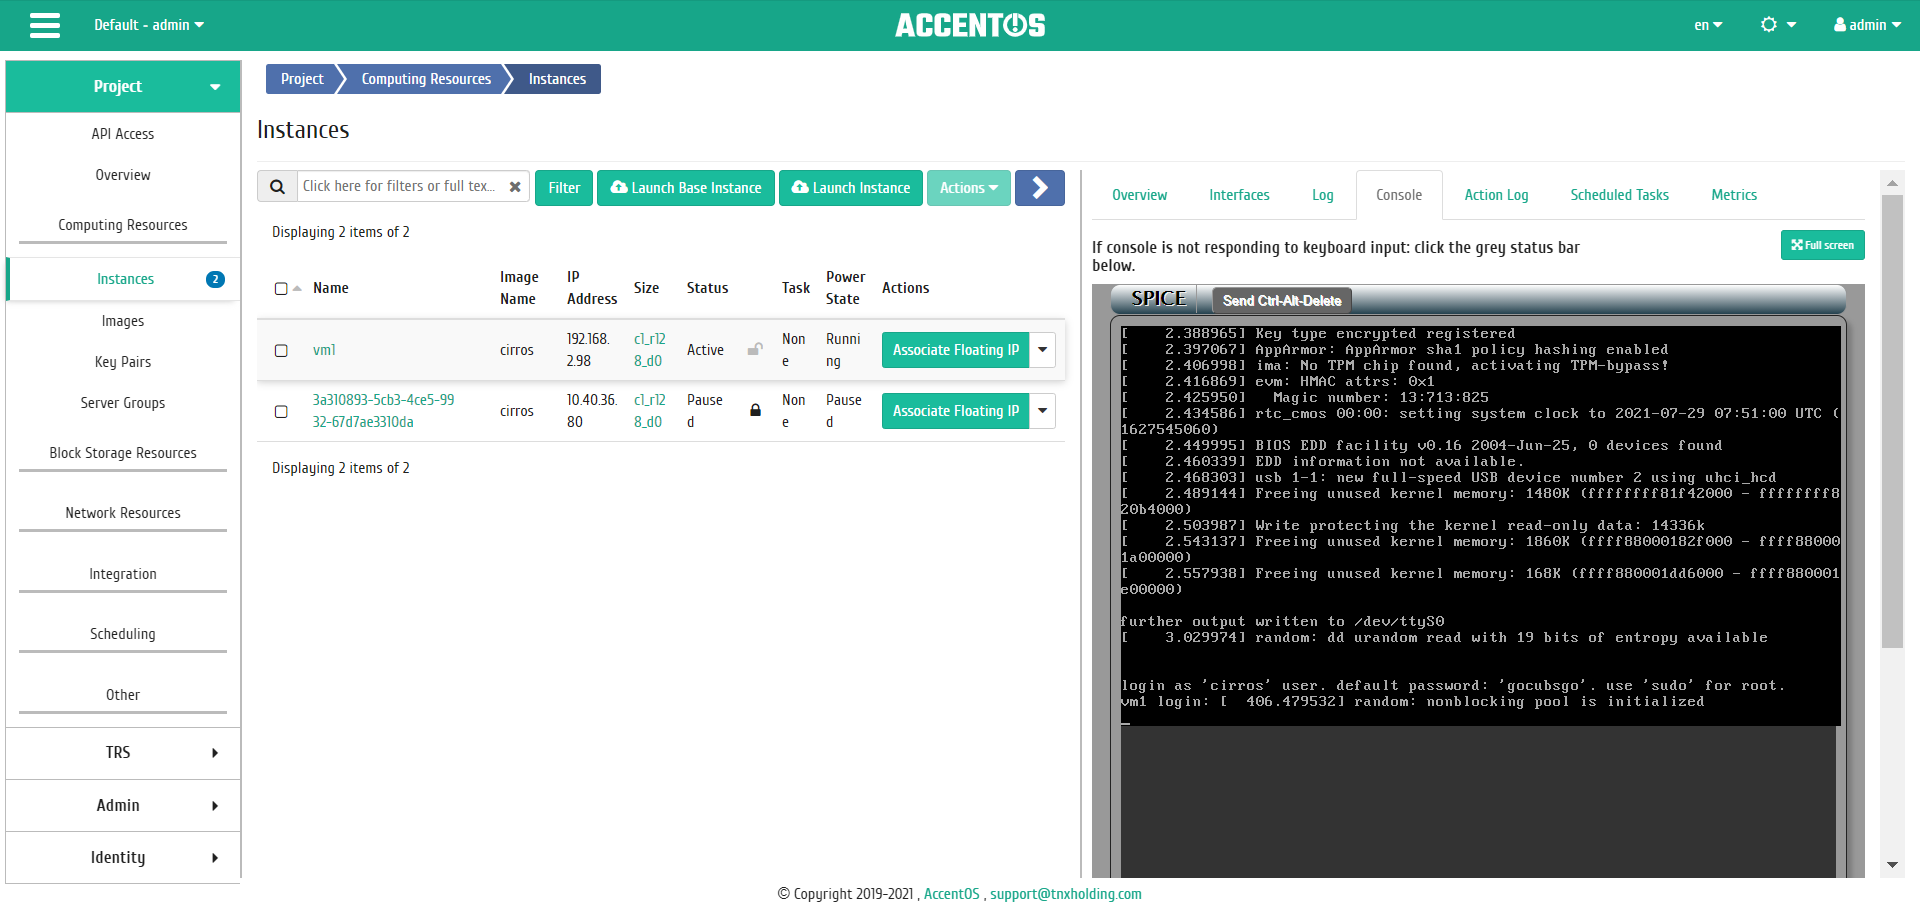Click the Filter button
The width and height of the screenshot is (1920, 905).
(564, 188)
